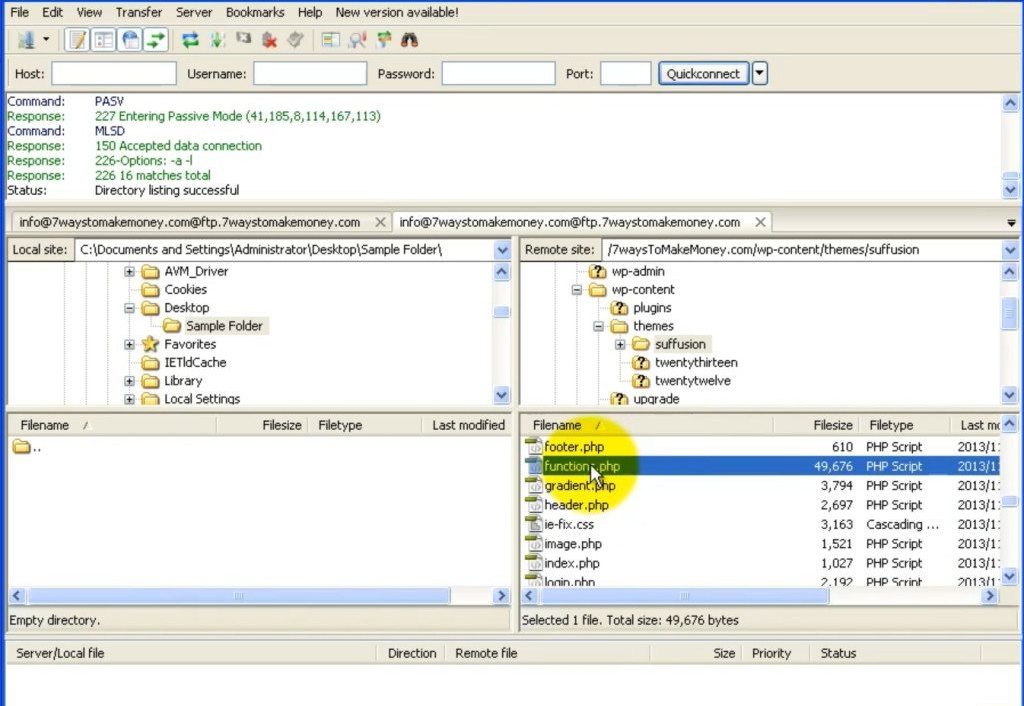Toggle the message log display
This screenshot has width=1024, height=706.
tap(77, 40)
